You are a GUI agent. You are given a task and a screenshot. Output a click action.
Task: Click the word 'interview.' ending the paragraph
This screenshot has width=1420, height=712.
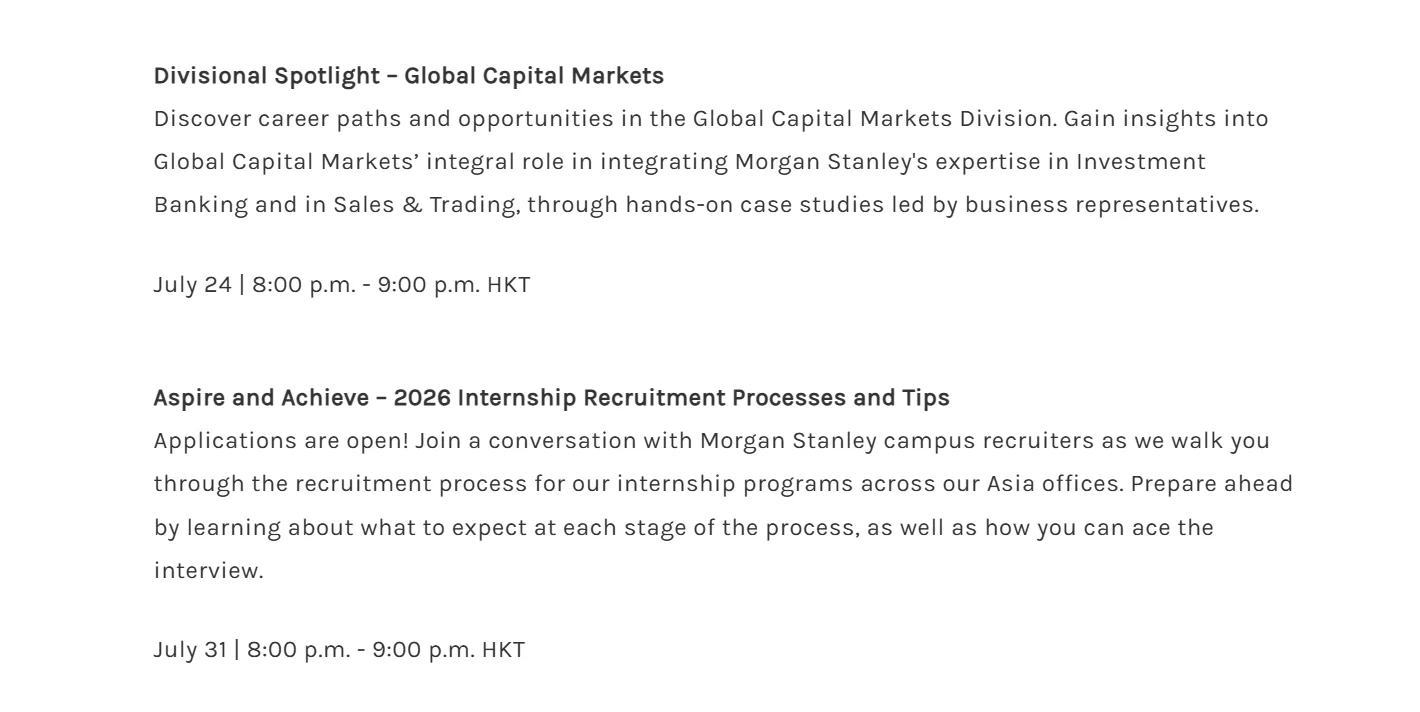(x=208, y=570)
